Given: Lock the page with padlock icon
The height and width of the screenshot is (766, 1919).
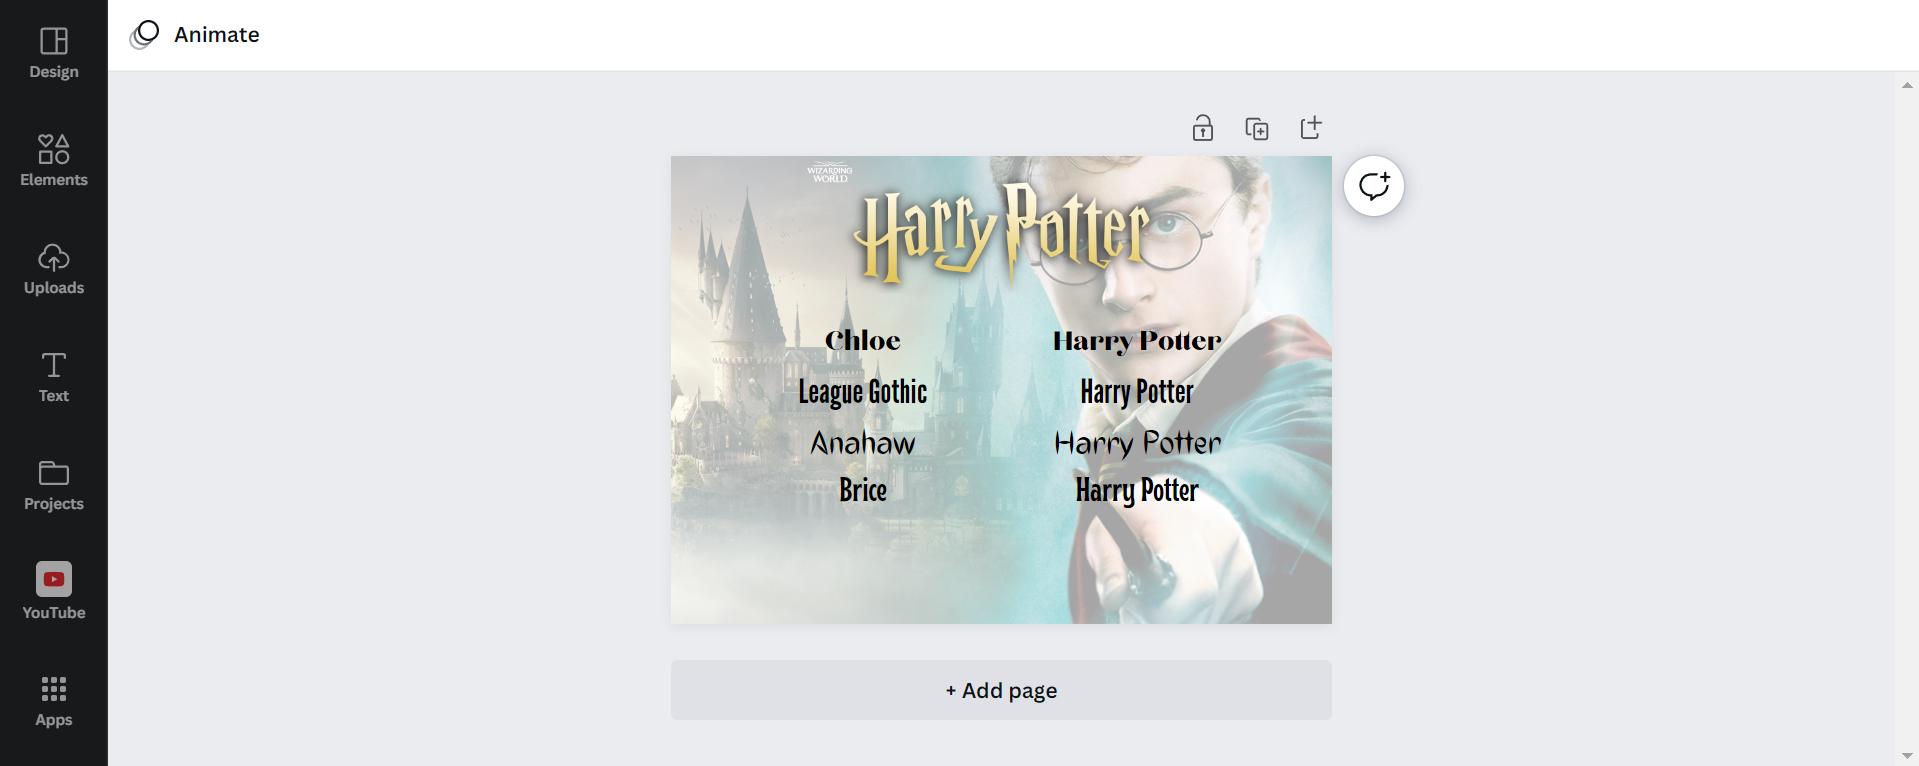Looking at the screenshot, I should pyautogui.click(x=1203, y=128).
